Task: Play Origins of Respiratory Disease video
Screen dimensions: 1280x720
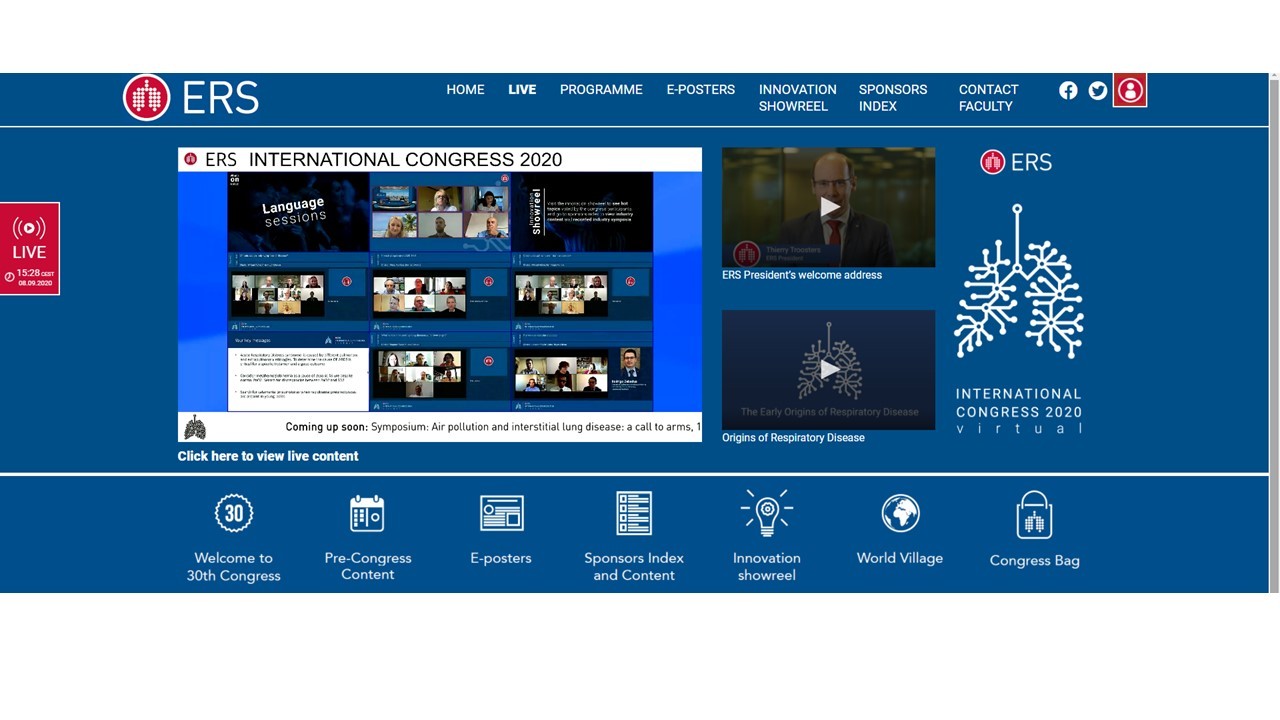Action: click(x=829, y=370)
